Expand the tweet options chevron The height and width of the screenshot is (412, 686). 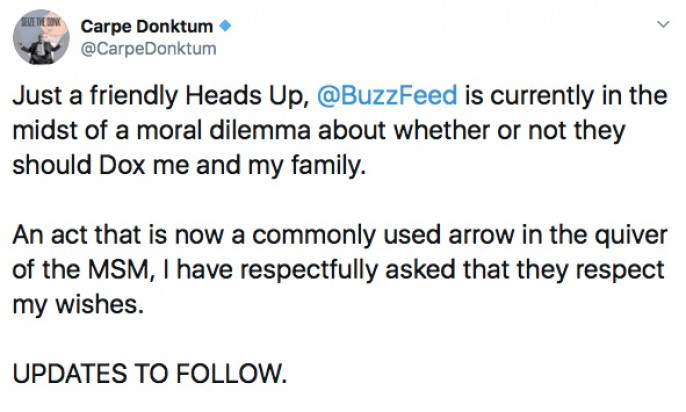pos(661,24)
